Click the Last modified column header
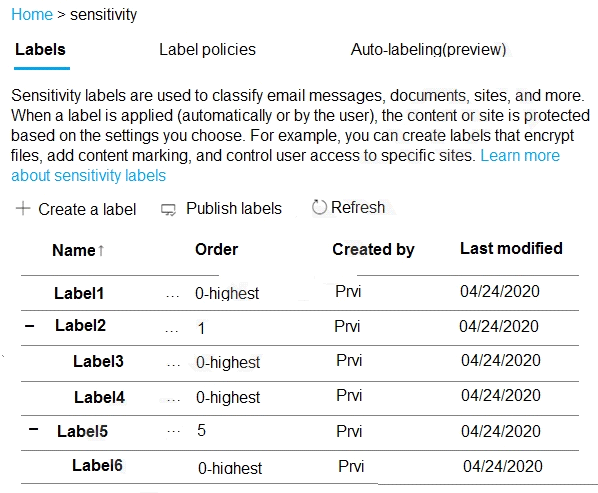The height and width of the screenshot is (493, 598). click(511, 248)
